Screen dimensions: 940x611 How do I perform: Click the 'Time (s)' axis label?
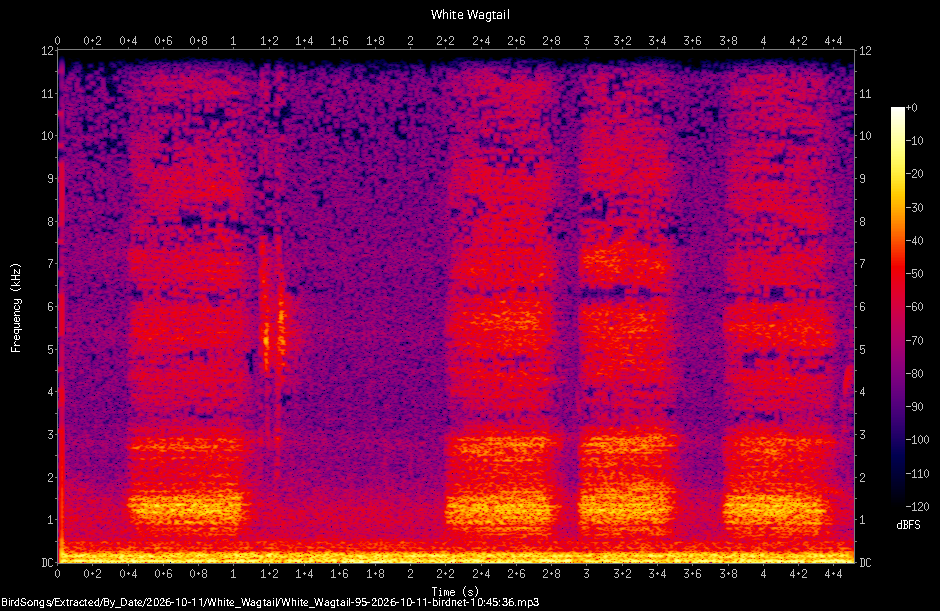(456, 592)
